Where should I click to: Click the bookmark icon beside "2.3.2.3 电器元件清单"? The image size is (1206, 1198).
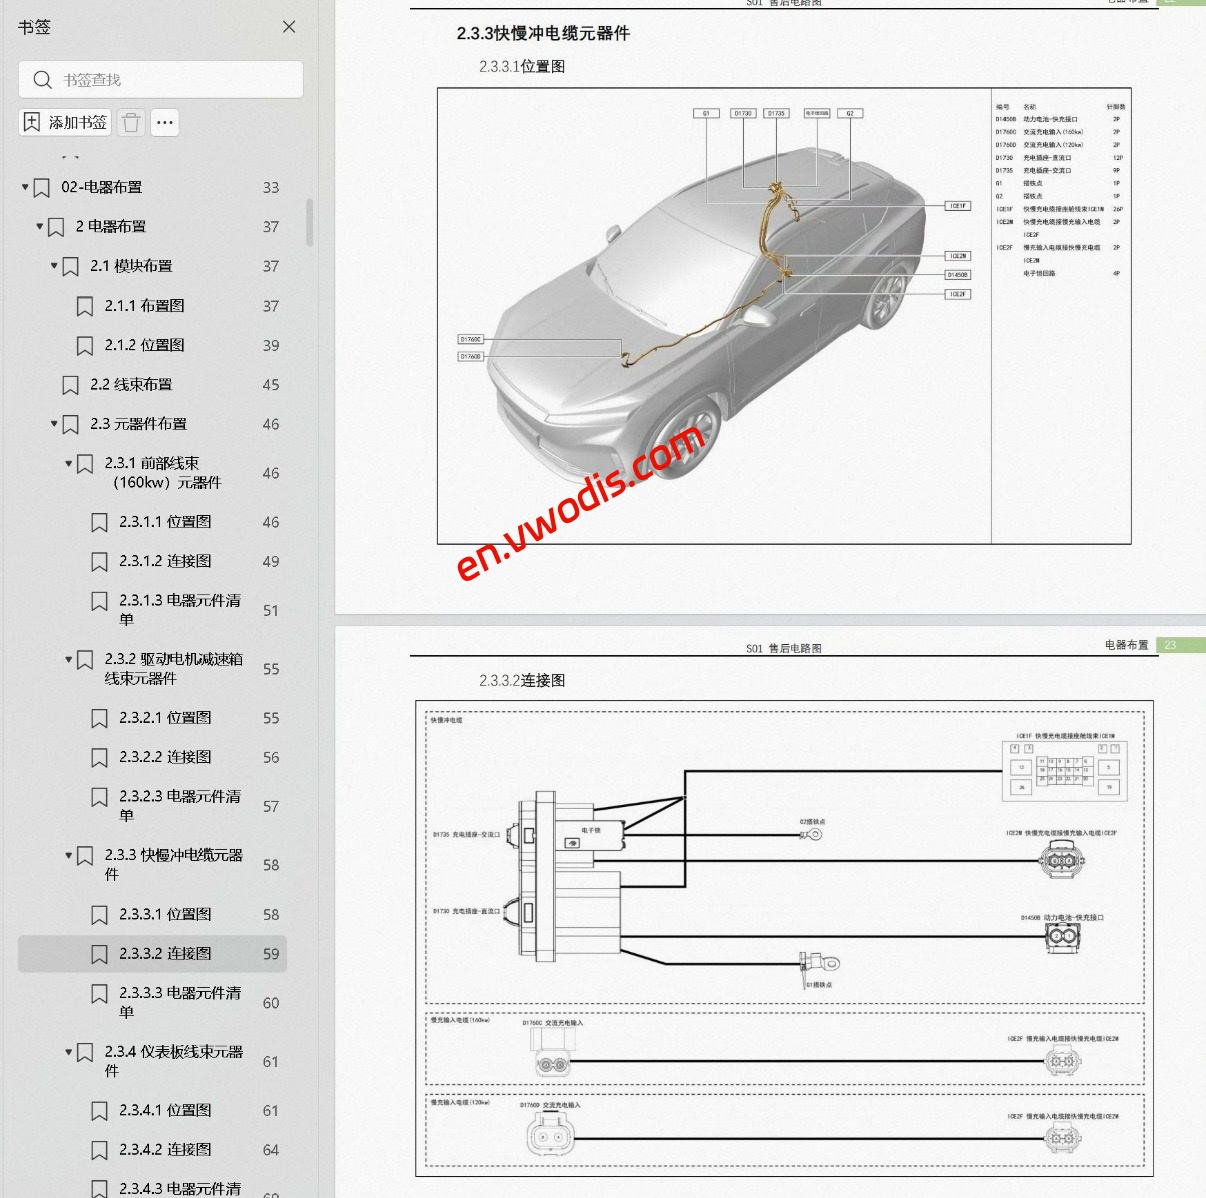[x=99, y=796]
